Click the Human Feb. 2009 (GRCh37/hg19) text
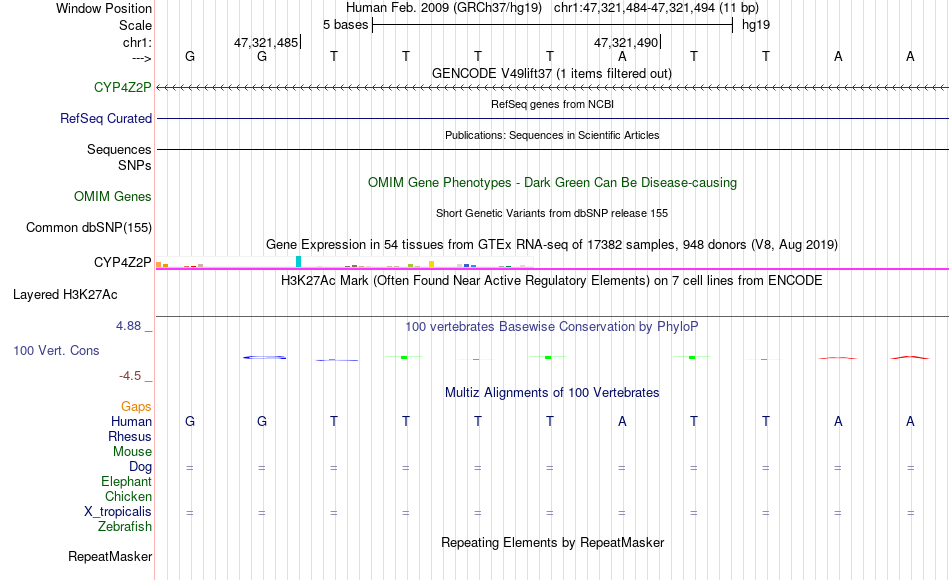Image resolution: width=950 pixels, height=580 pixels. click(446, 8)
